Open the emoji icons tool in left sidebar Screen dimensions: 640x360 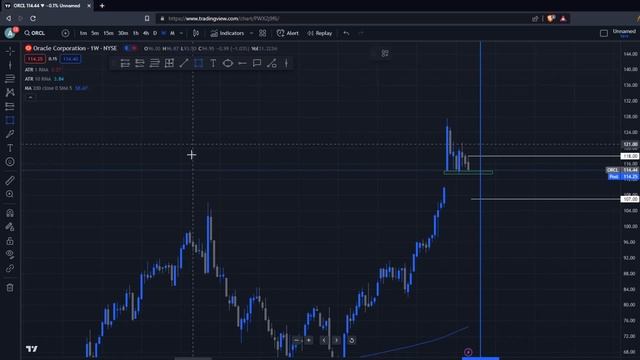coord(10,162)
